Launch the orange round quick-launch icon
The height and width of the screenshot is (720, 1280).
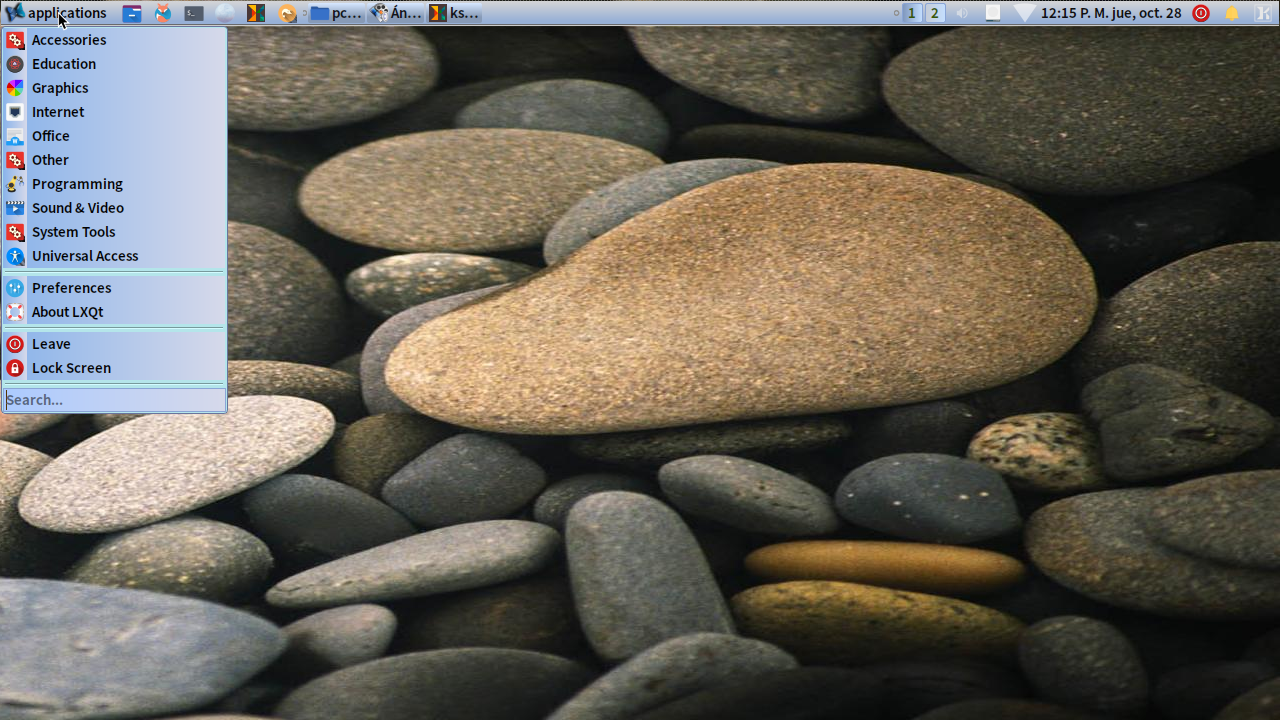pyautogui.click(x=287, y=13)
